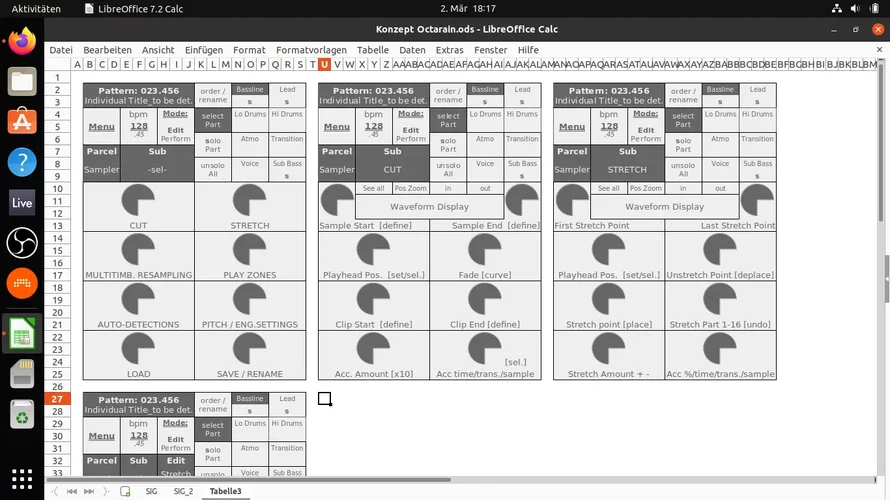890x500 pixels.
Task: Open the removable drive dock icon
Action: 22,374
